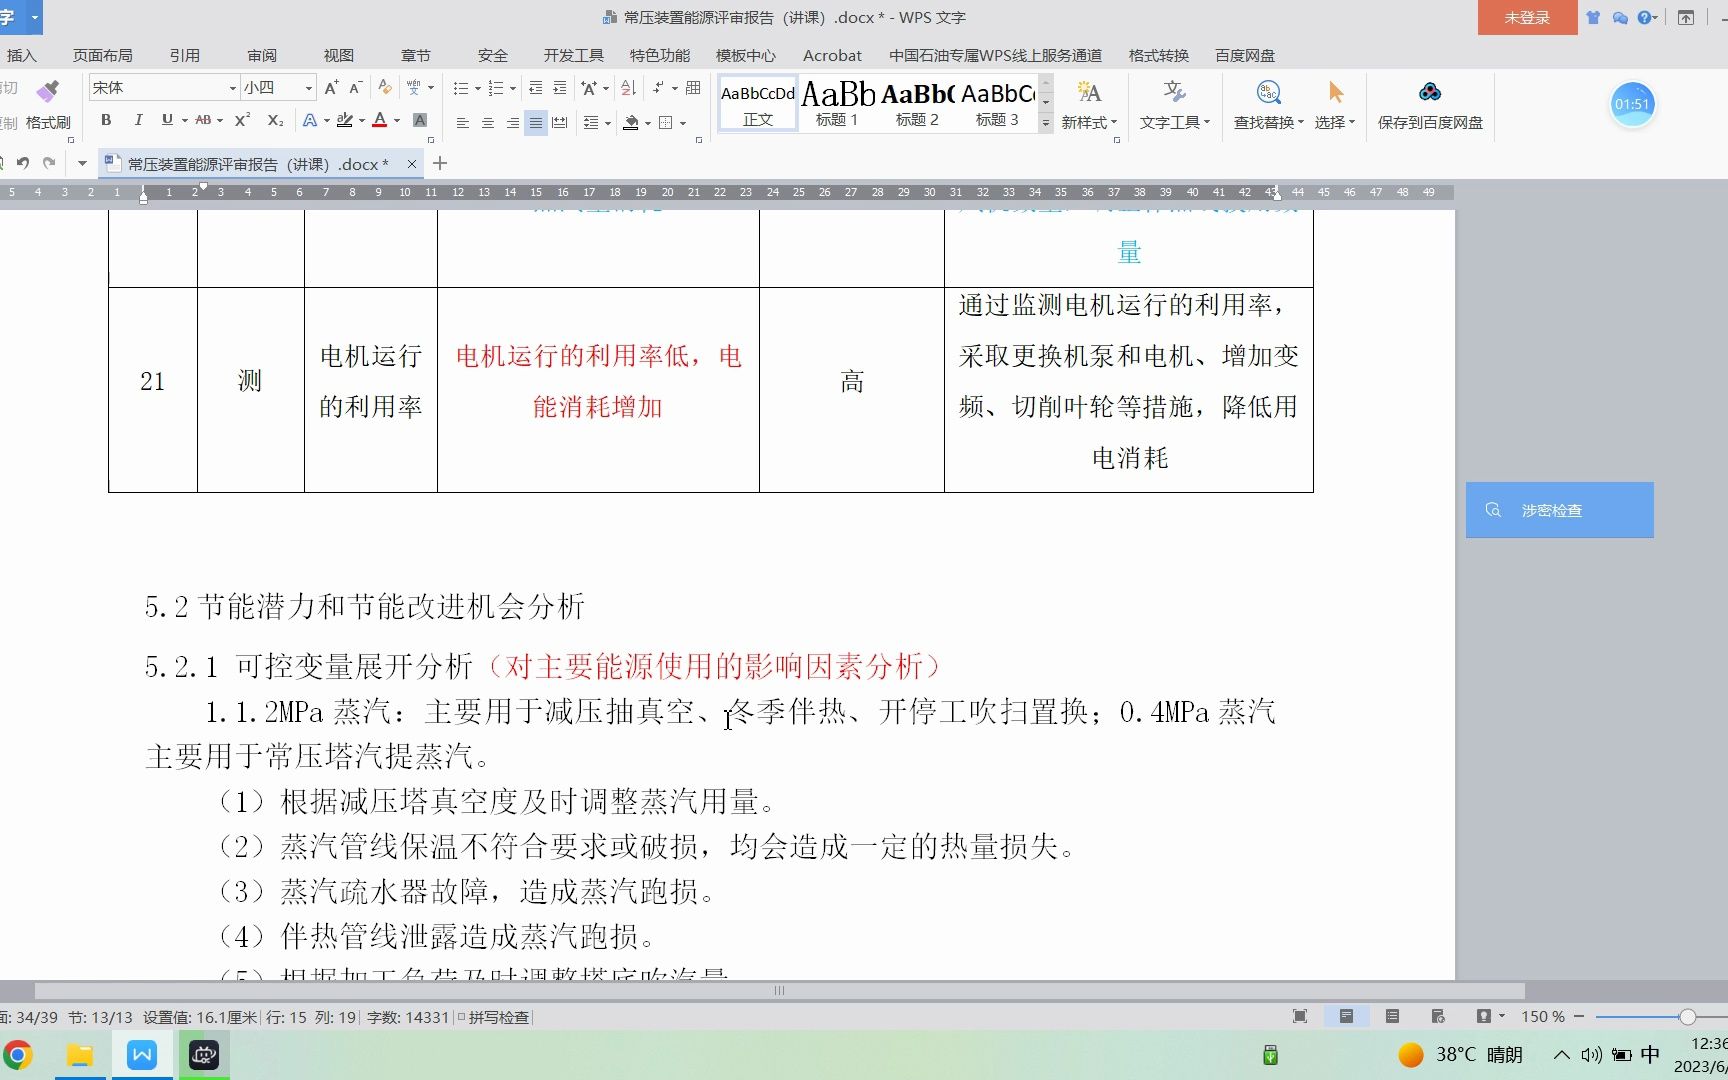Screen dimensions: 1728x1080
Task: Expand the 文字工具 dropdown
Action: coord(1207,122)
